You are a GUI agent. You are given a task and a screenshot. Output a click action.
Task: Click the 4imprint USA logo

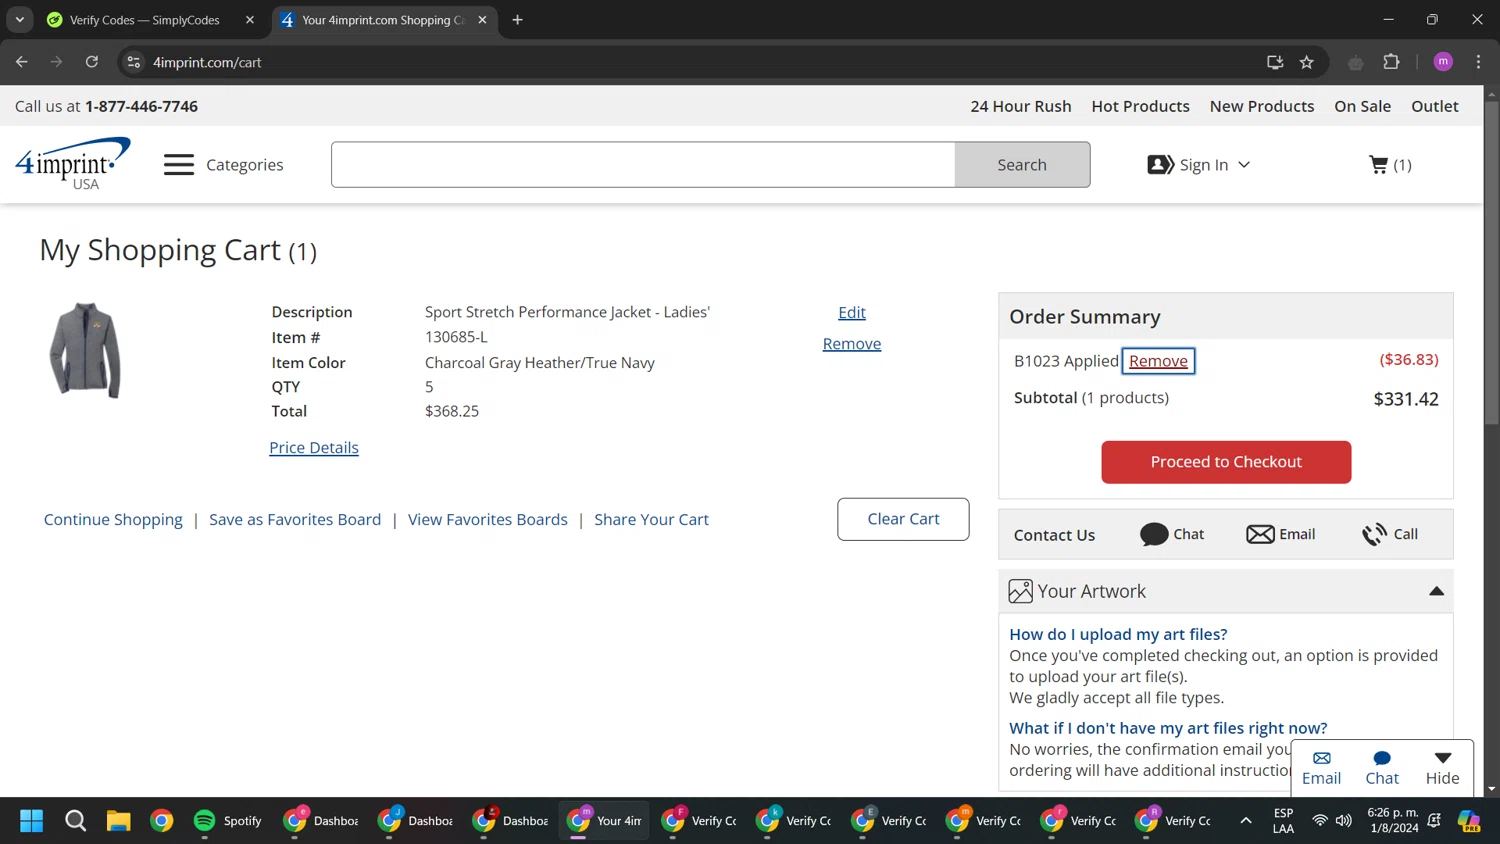(73, 164)
